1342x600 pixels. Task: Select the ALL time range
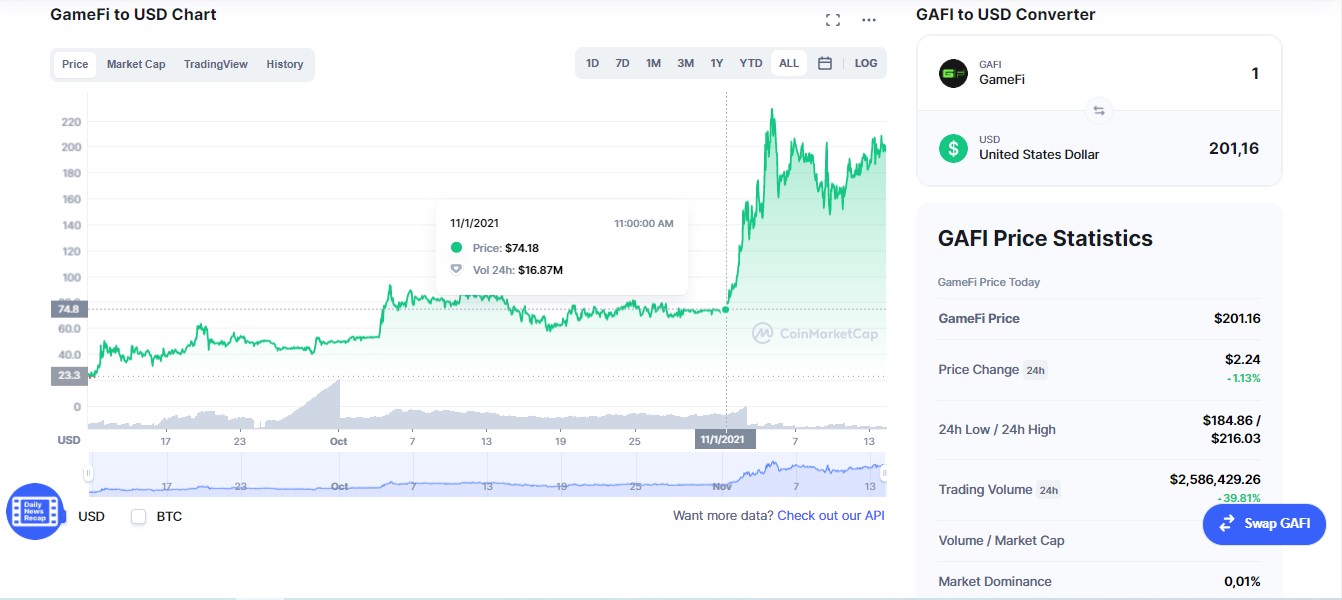[x=789, y=63]
